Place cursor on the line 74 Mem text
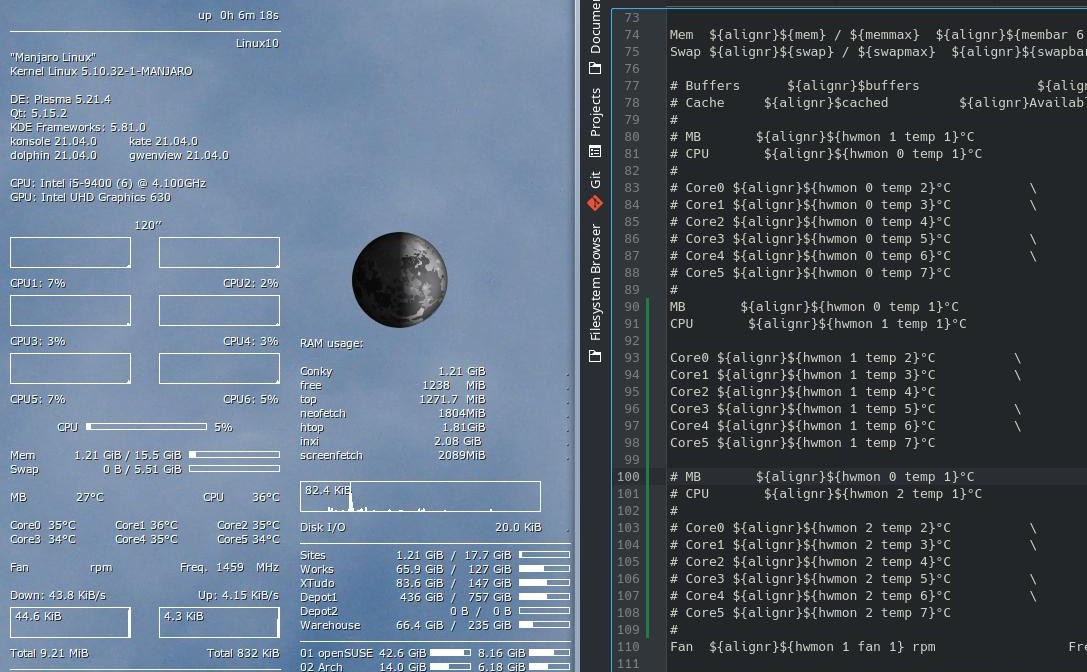Viewport: 1087px width, 672px height. [x=681, y=35]
